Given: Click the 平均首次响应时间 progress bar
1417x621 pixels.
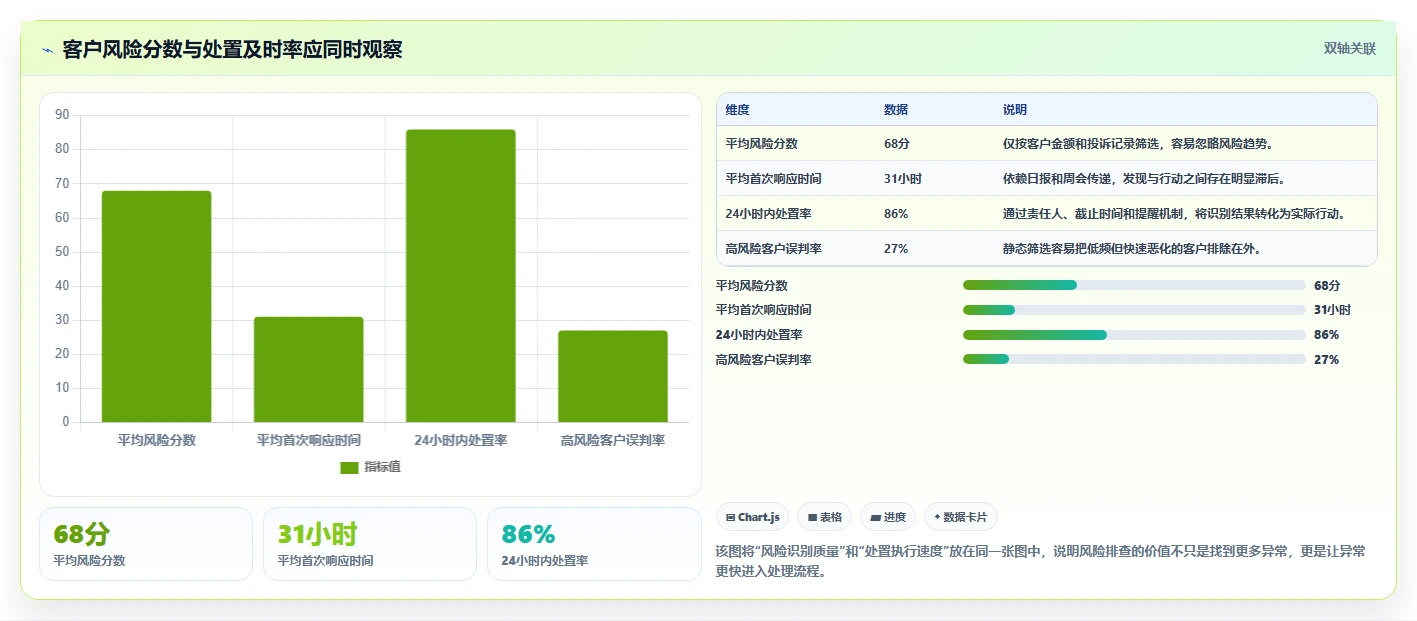Looking at the screenshot, I should click(1134, 310).
